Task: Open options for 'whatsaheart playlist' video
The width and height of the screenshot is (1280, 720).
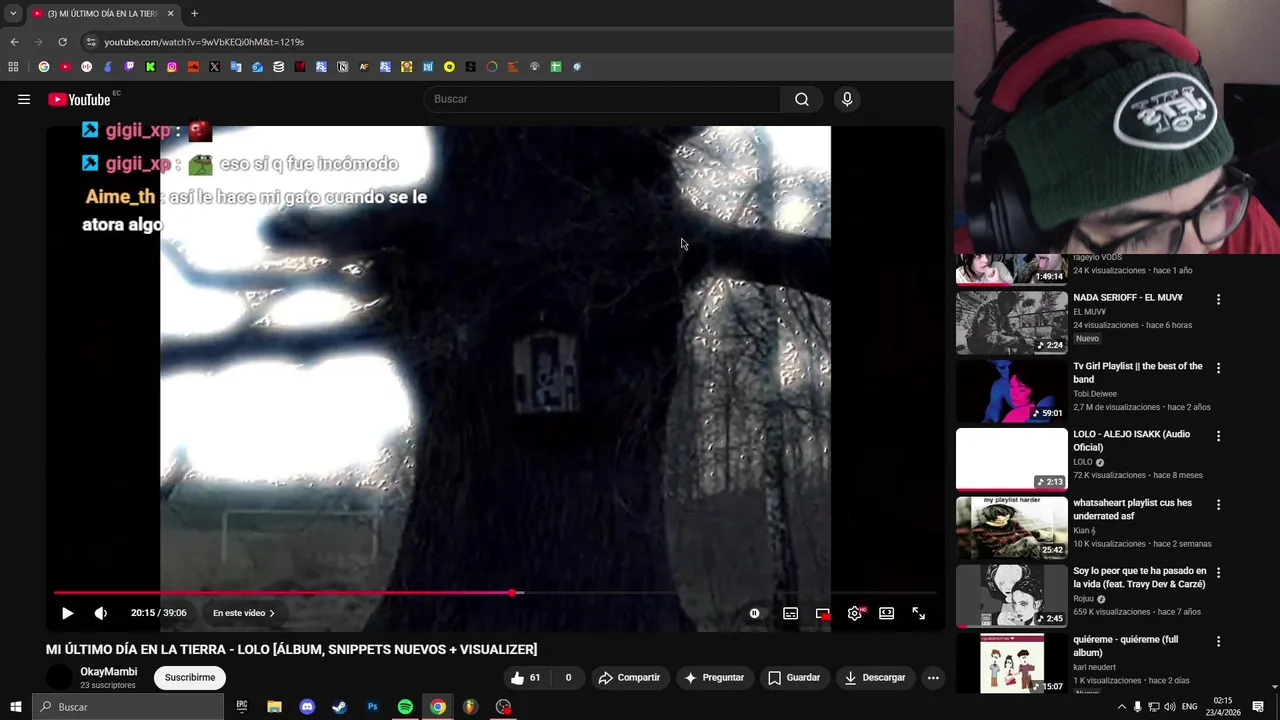Action: pos(1218,505)
